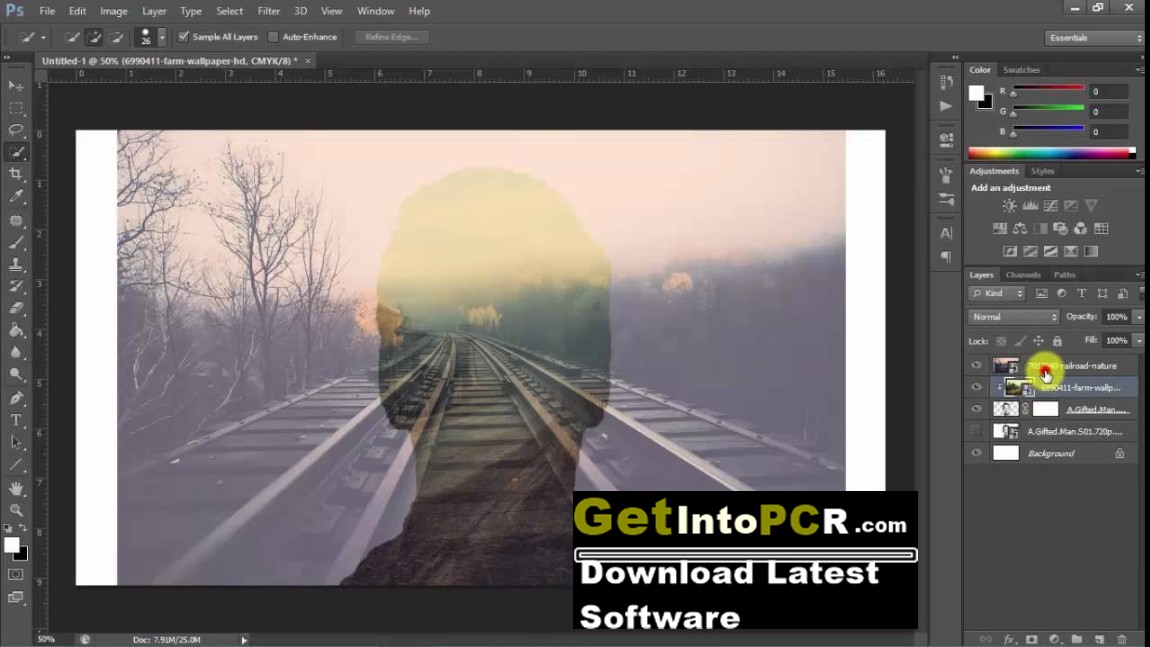Click the Refine Edge button
This screenshot has width=1150, height=647.
point(392,37)
